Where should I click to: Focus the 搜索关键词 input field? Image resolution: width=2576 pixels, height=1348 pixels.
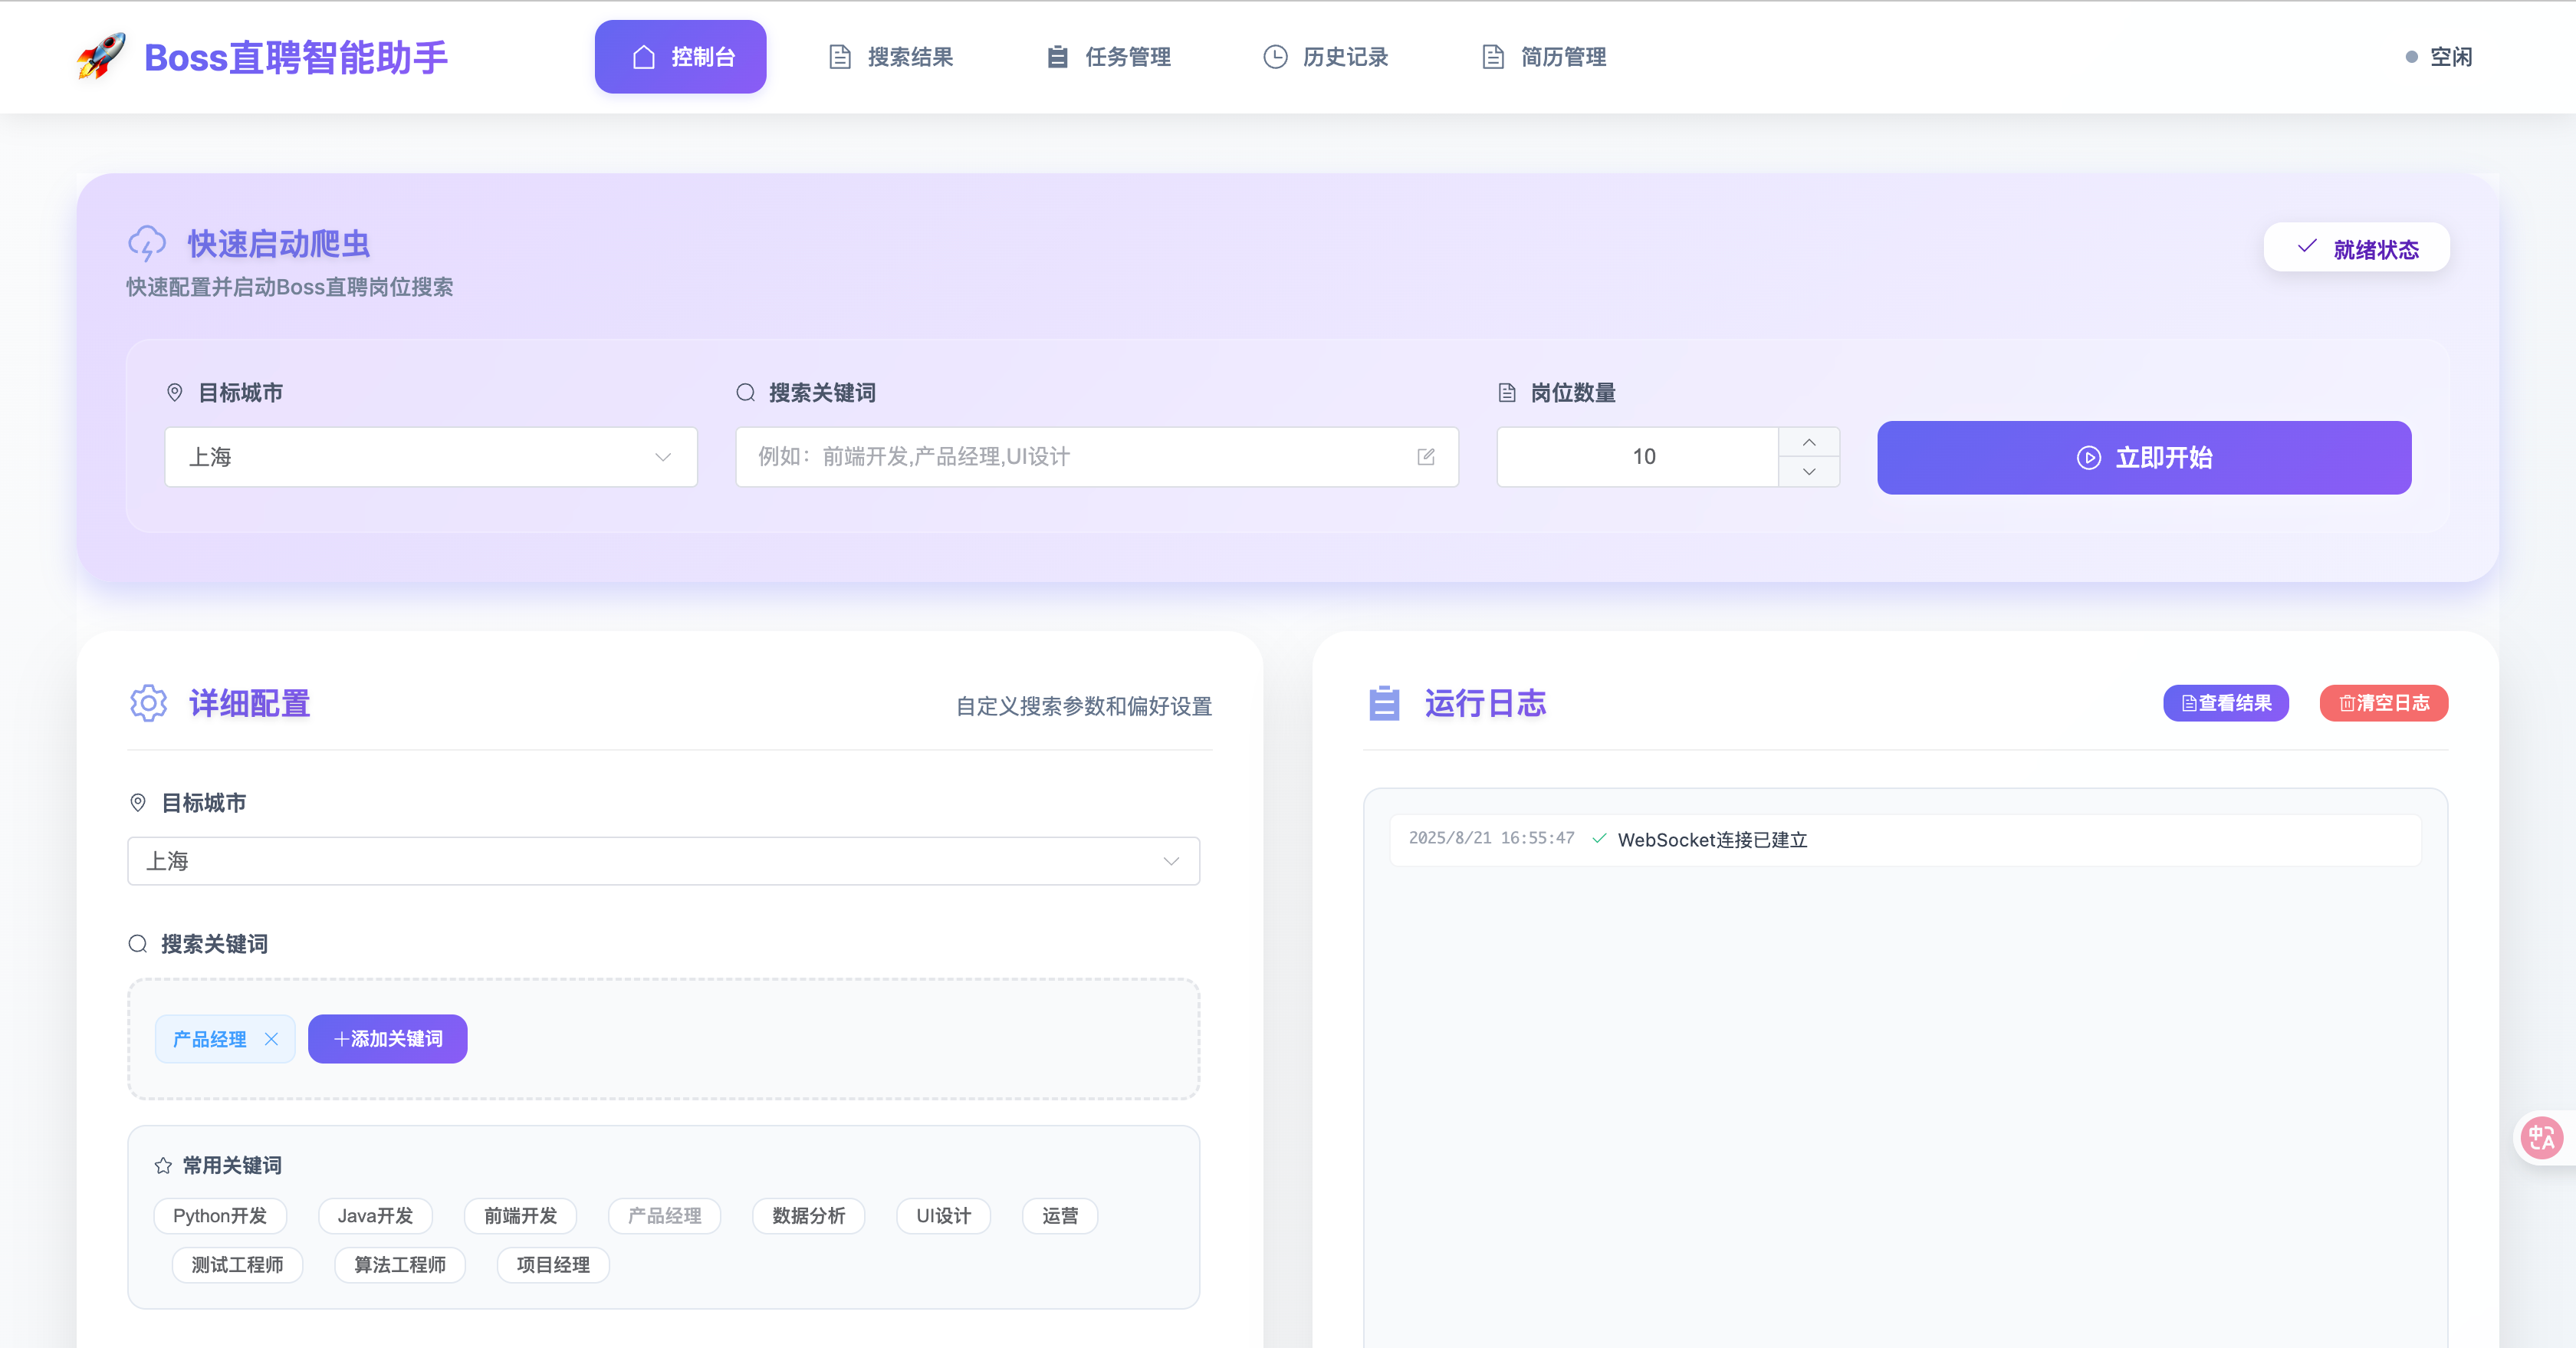1097,457
